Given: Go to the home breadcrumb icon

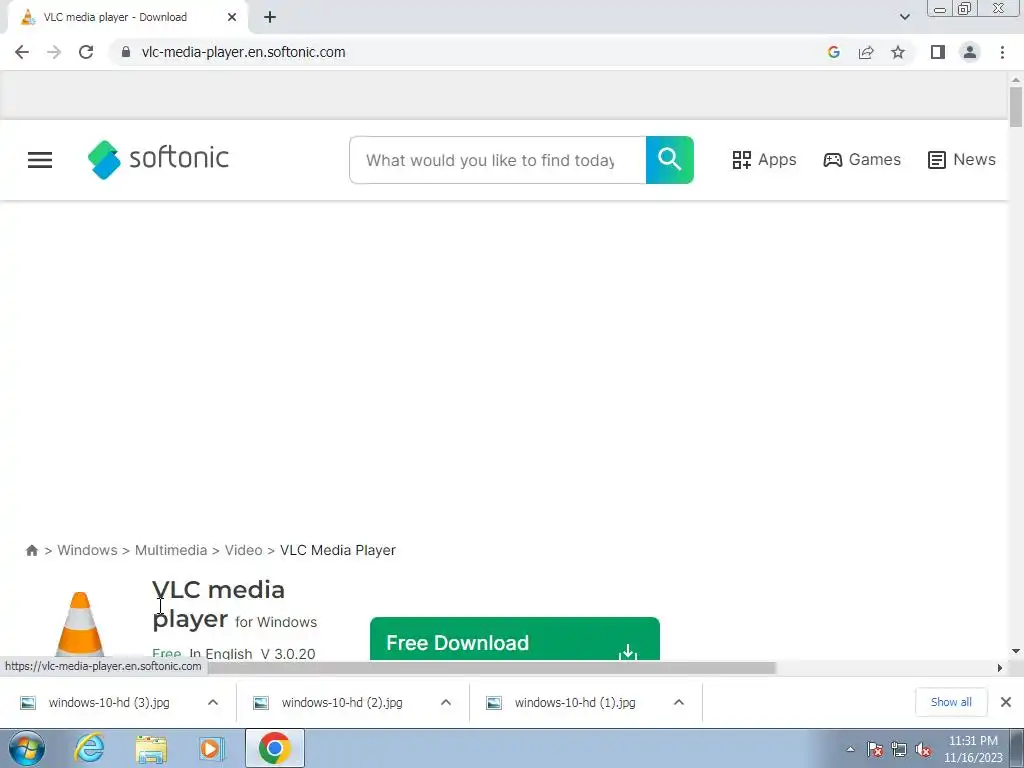Looking at the screenshot, I should (31, 551).
